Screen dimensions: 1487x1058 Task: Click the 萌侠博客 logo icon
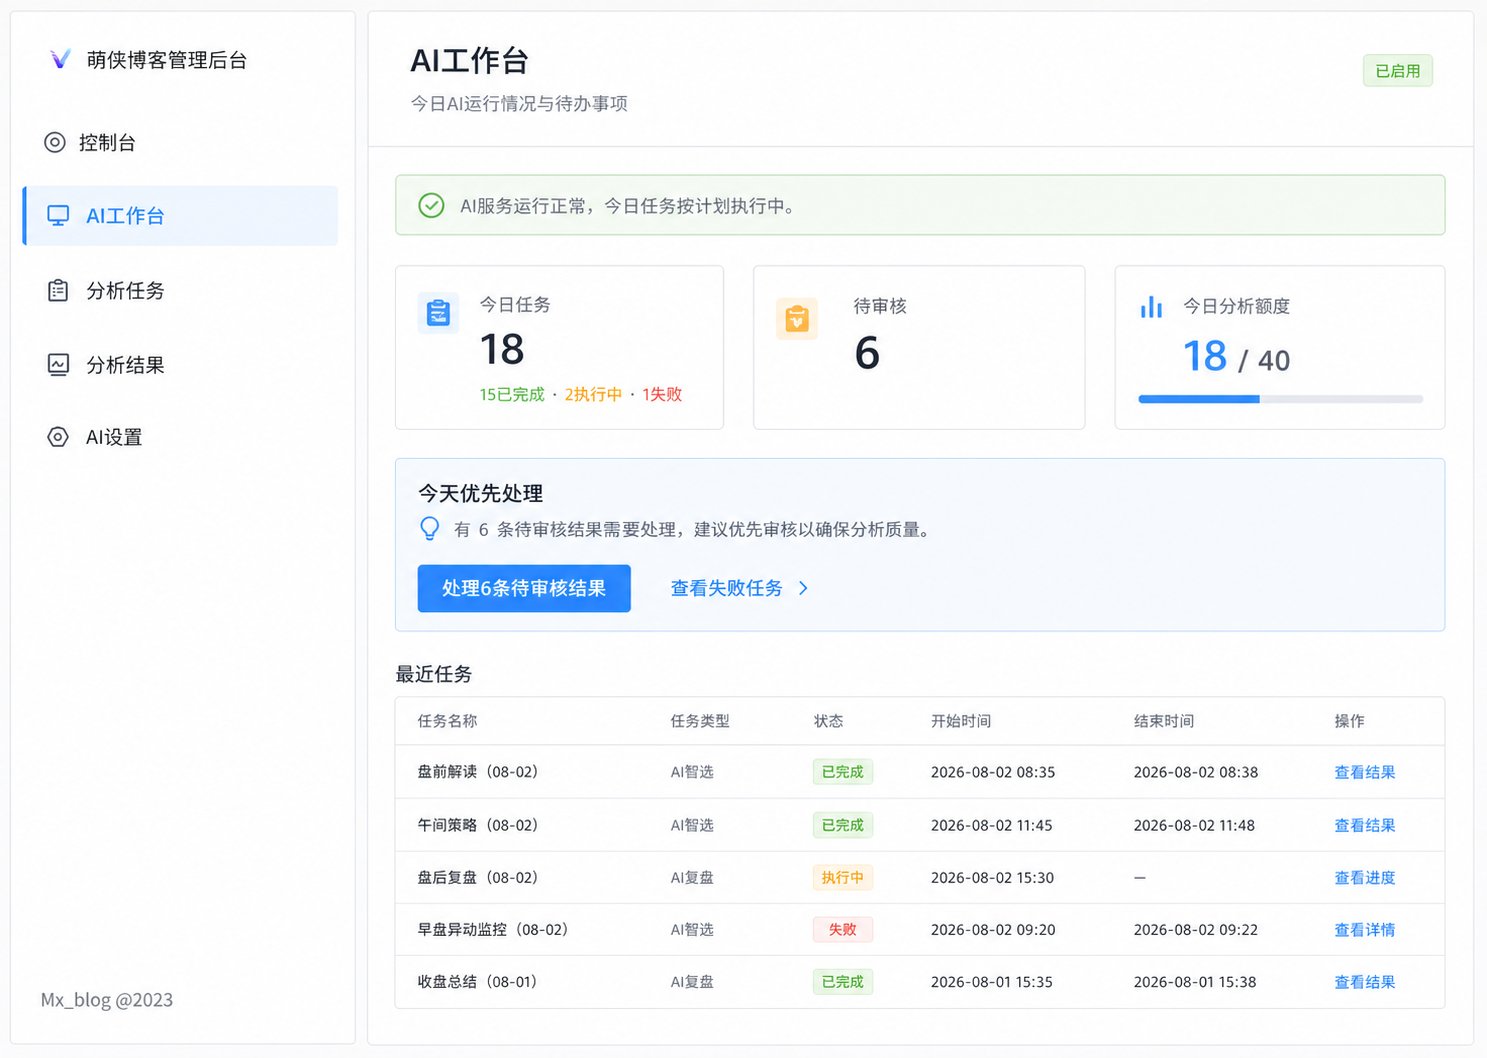60,59
